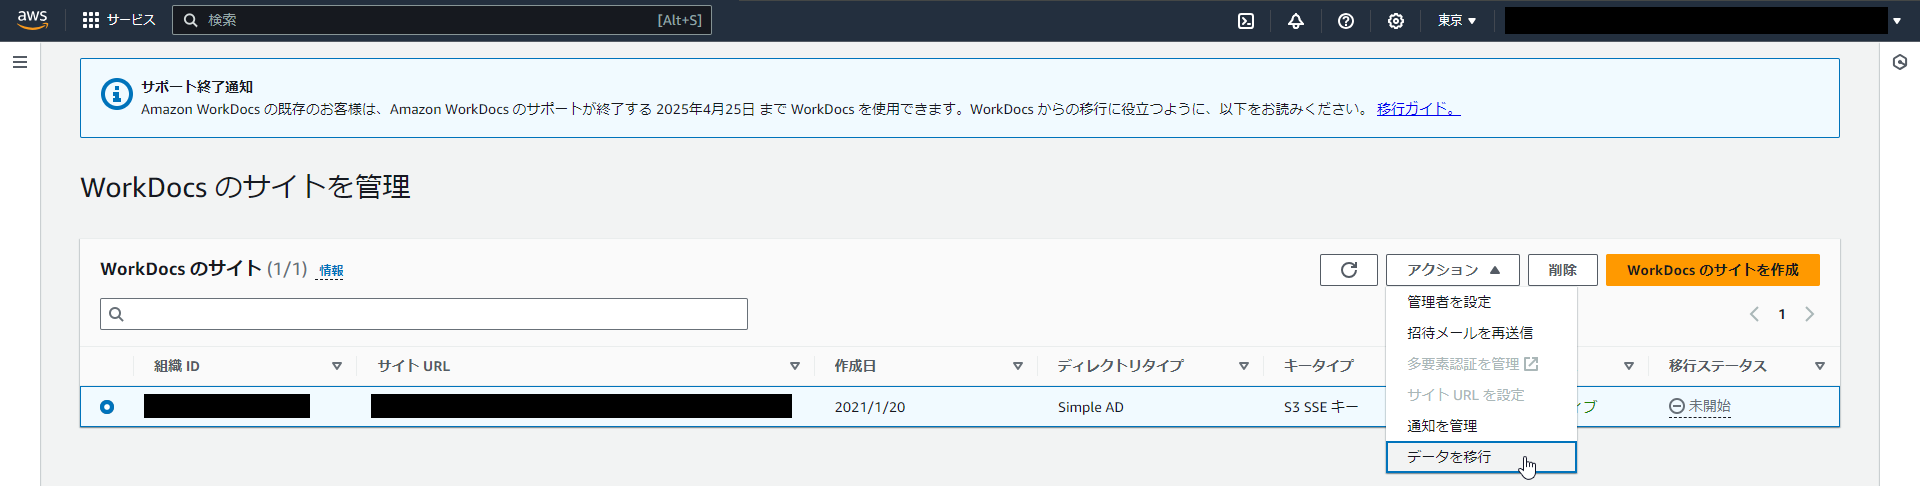Click the refresh sites button

(1349, 270)
